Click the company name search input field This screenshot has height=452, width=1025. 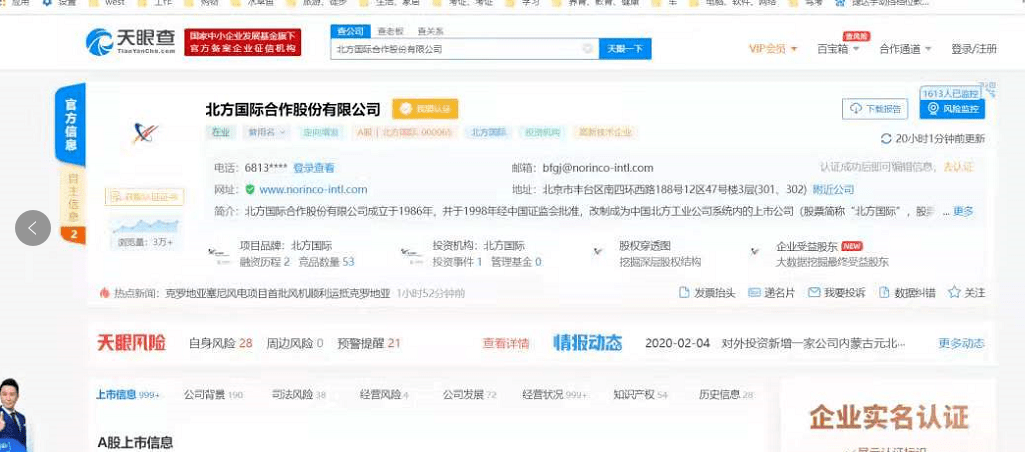tap(455, 48)
